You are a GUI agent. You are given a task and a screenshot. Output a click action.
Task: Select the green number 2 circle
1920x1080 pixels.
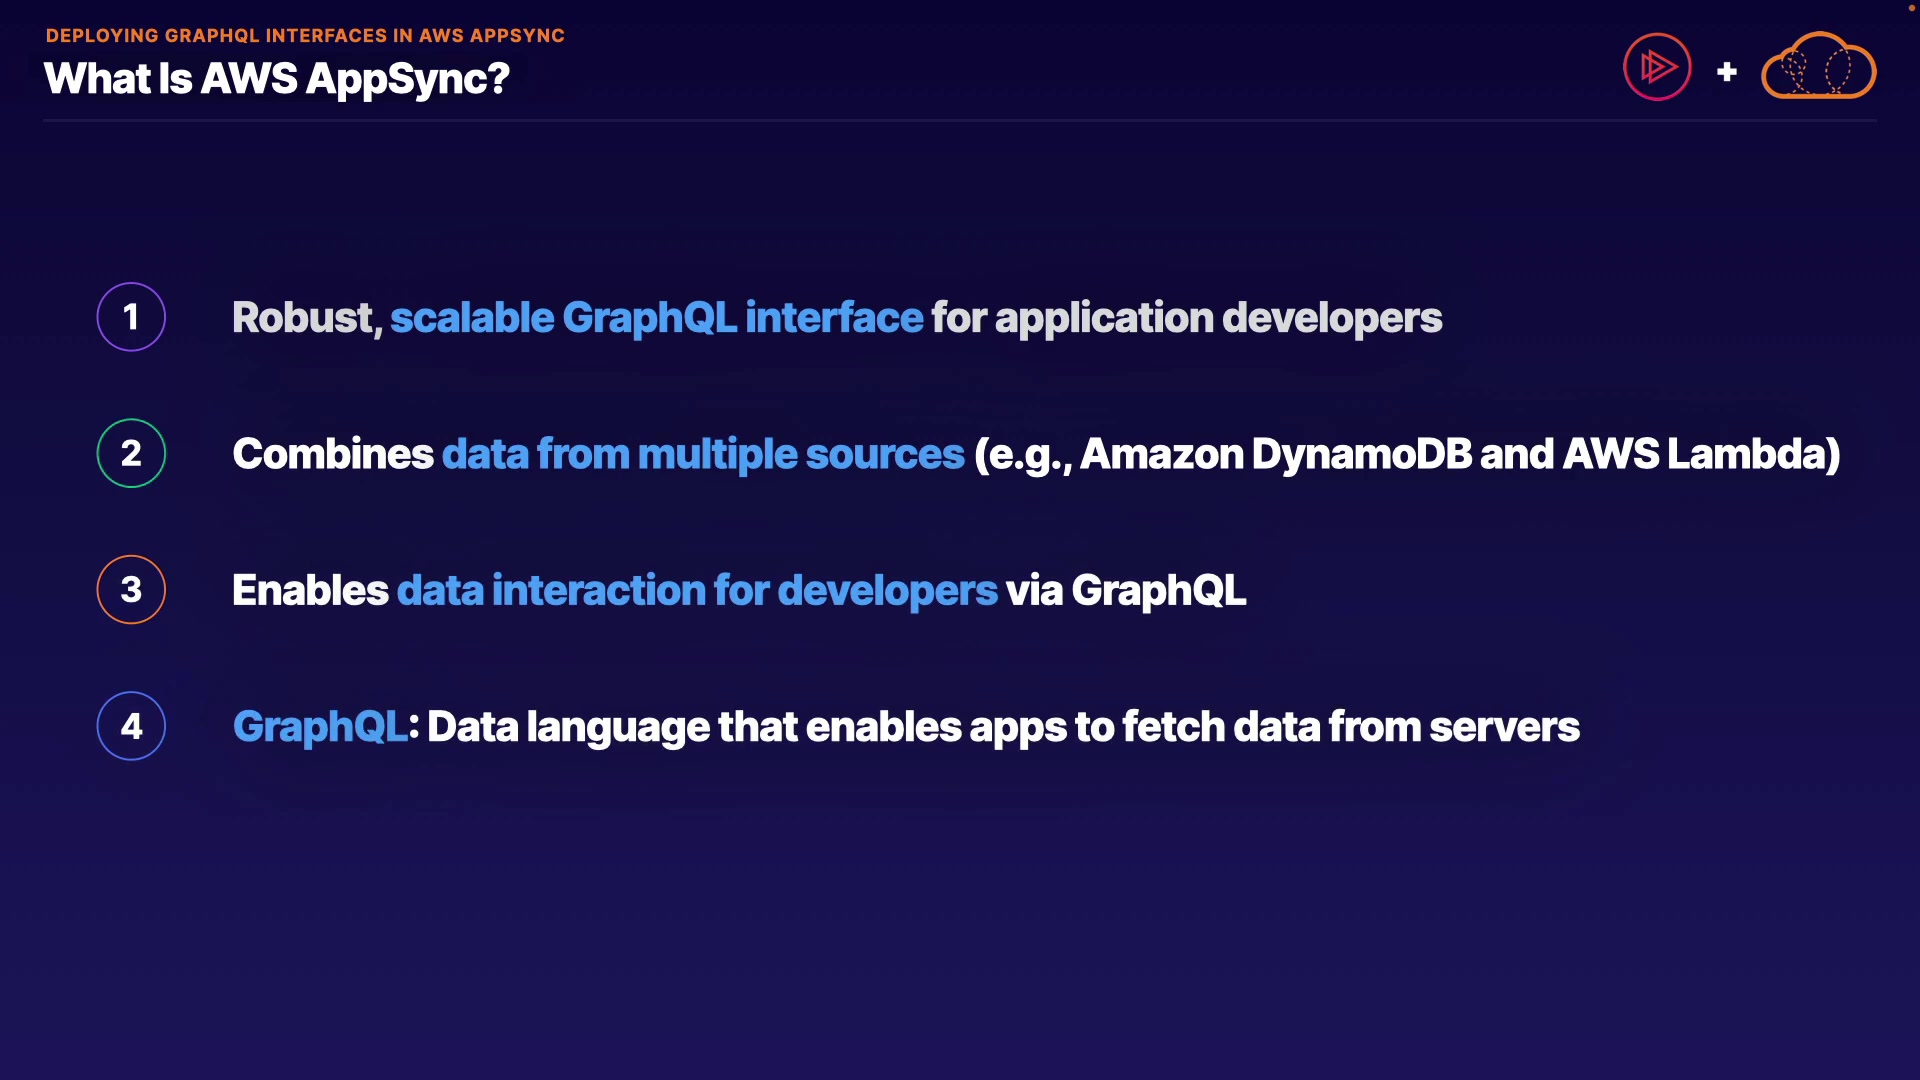coord(131,453)
